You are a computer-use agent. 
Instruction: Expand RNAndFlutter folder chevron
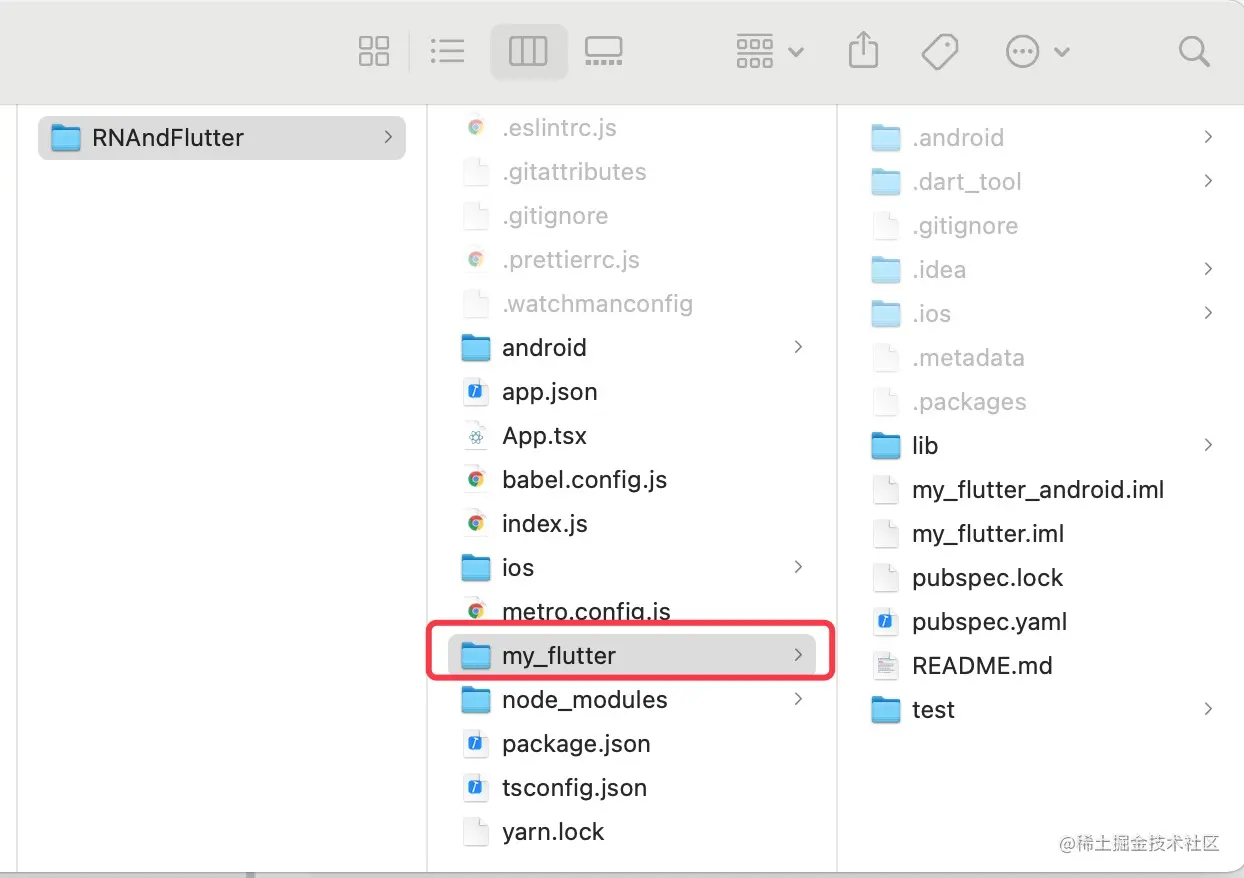pos(388,137)
